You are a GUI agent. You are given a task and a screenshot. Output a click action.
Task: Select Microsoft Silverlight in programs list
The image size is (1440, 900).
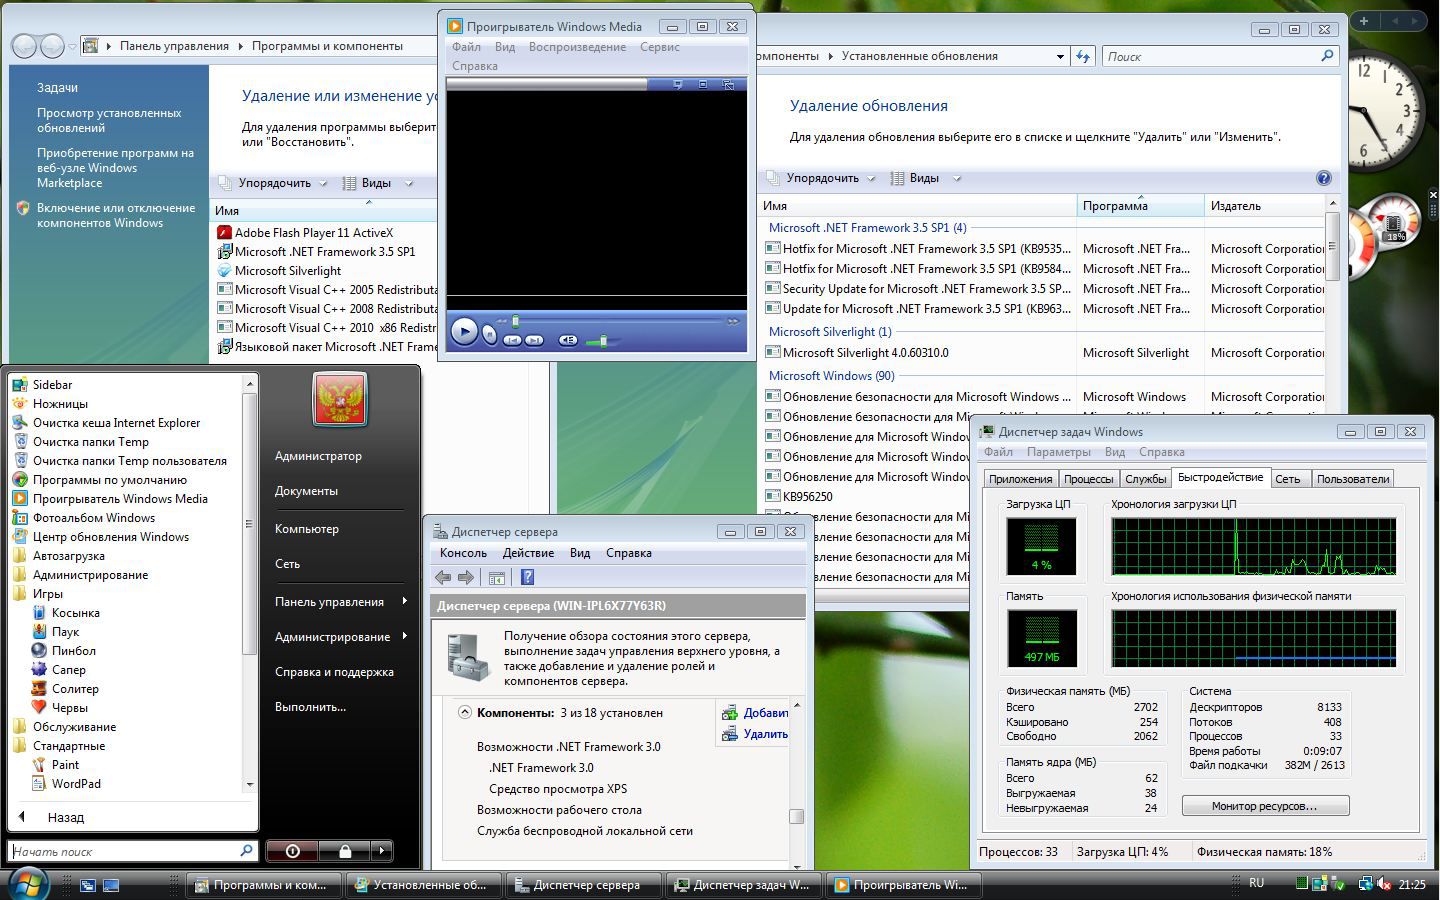coord(288,271)
